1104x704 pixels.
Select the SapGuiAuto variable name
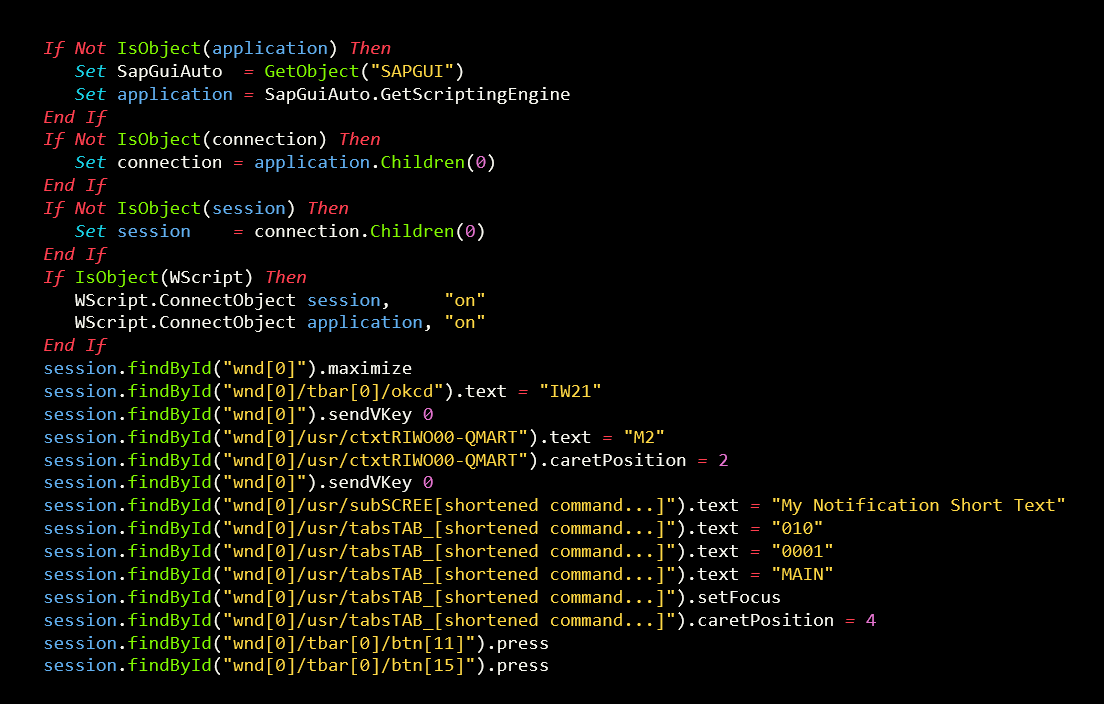[x=170, y=71]
